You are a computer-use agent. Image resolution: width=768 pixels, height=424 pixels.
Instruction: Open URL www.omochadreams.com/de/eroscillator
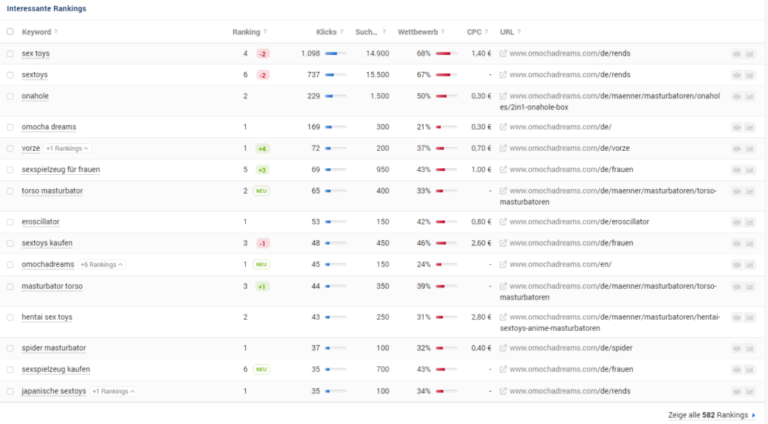pos(579,222)
